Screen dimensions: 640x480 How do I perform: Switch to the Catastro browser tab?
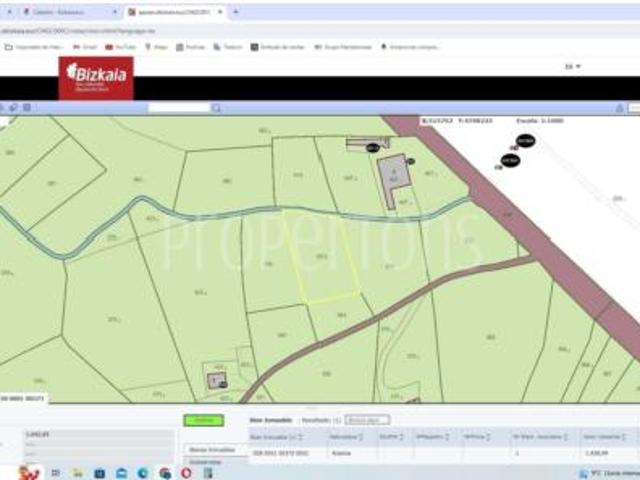coord(69,12)
